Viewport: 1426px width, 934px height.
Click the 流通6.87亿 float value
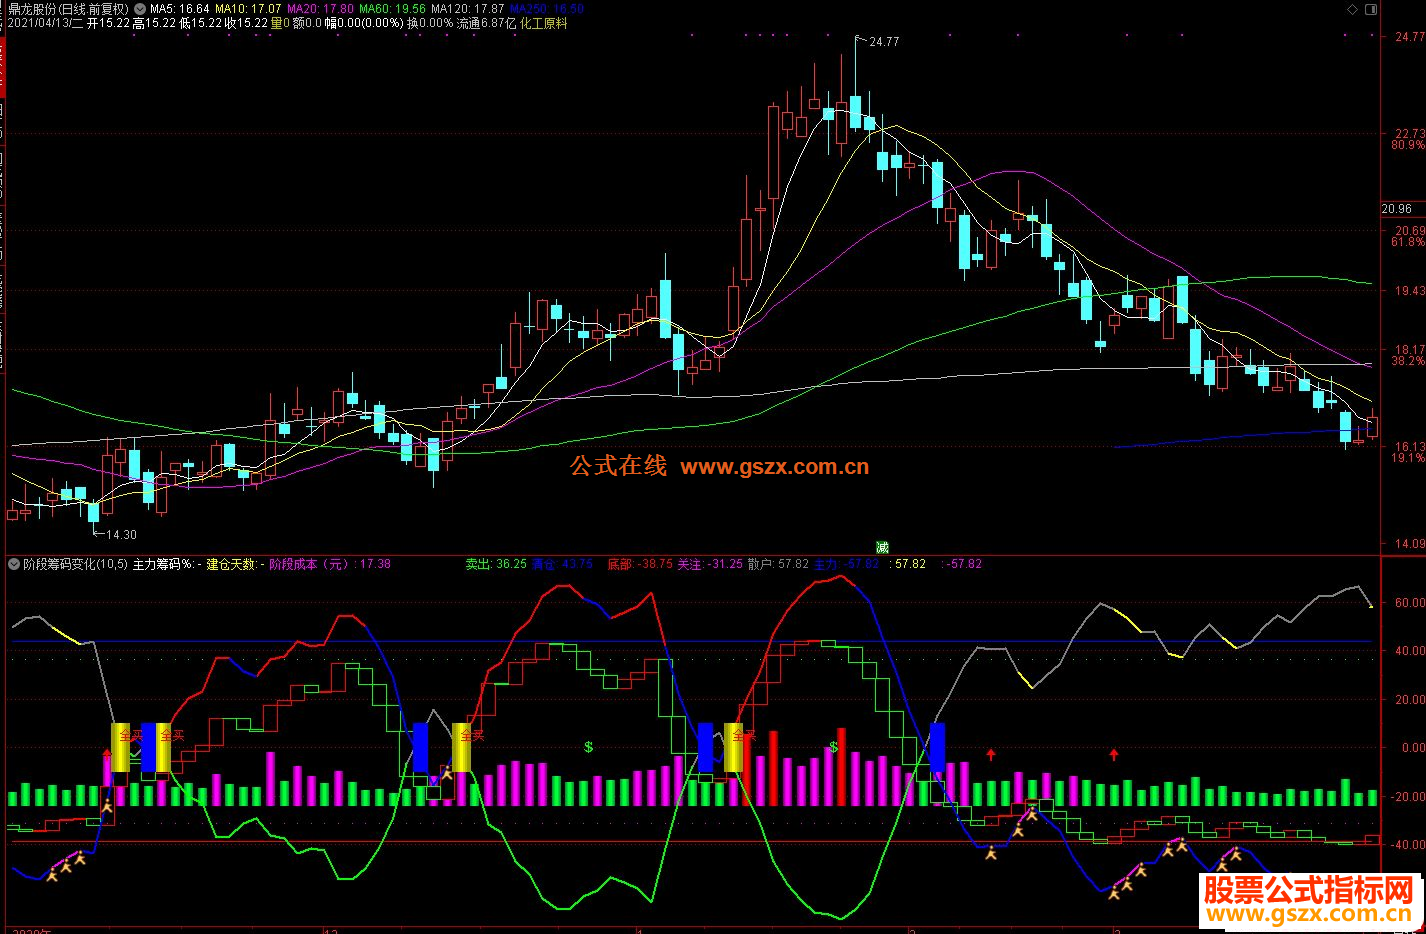point(487,23)
